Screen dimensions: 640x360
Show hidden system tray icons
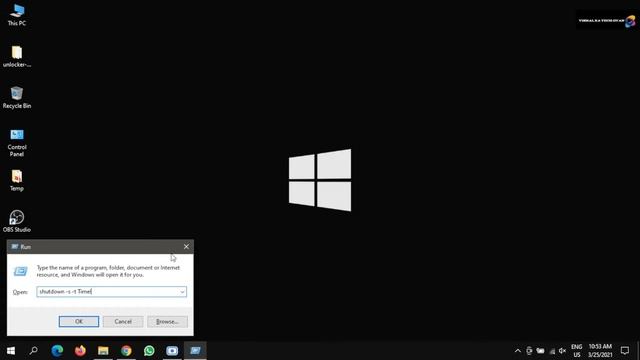pos(518,351)
